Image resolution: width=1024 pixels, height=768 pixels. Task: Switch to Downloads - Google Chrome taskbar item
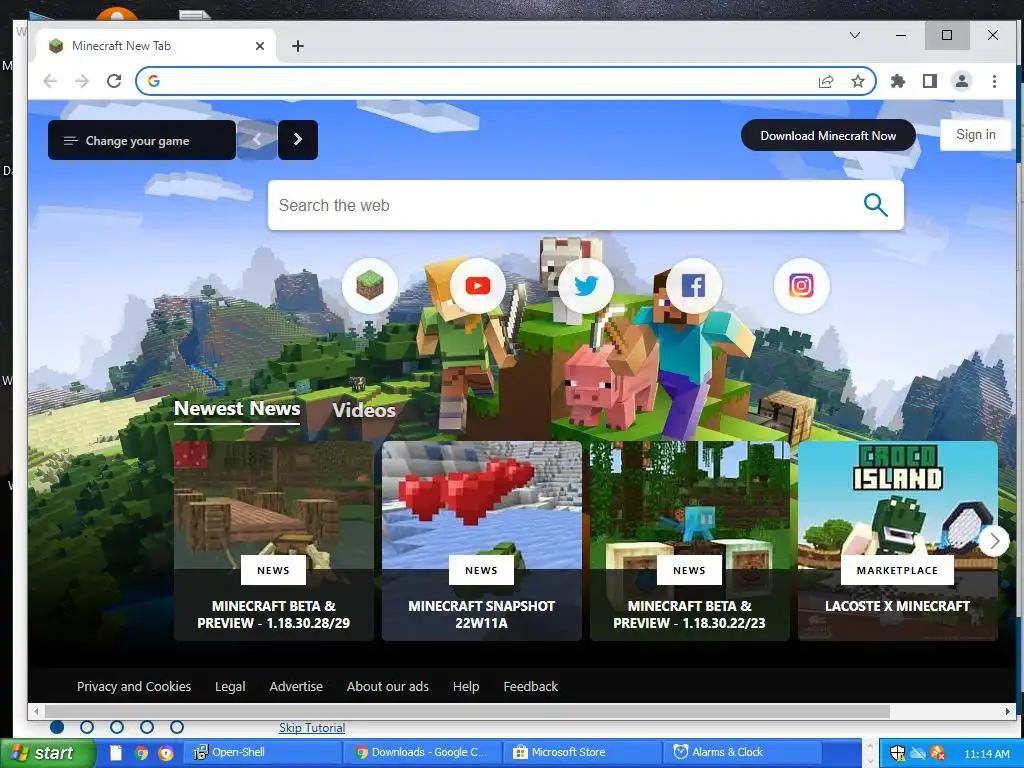pyautogui.click(x=421, y=752)
